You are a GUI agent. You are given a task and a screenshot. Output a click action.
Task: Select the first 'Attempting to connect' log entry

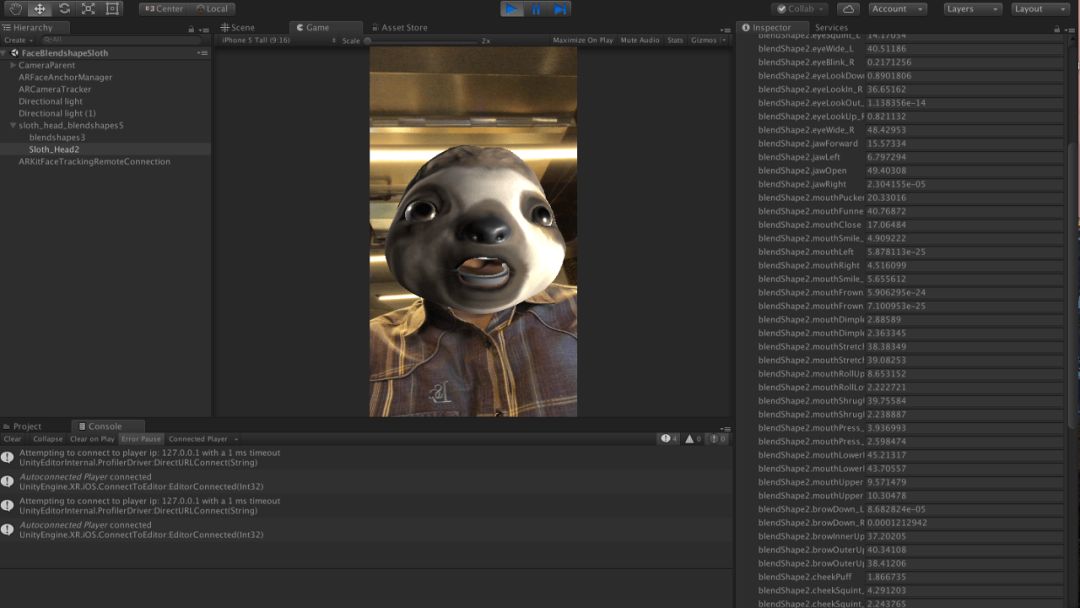pos(365,458)
